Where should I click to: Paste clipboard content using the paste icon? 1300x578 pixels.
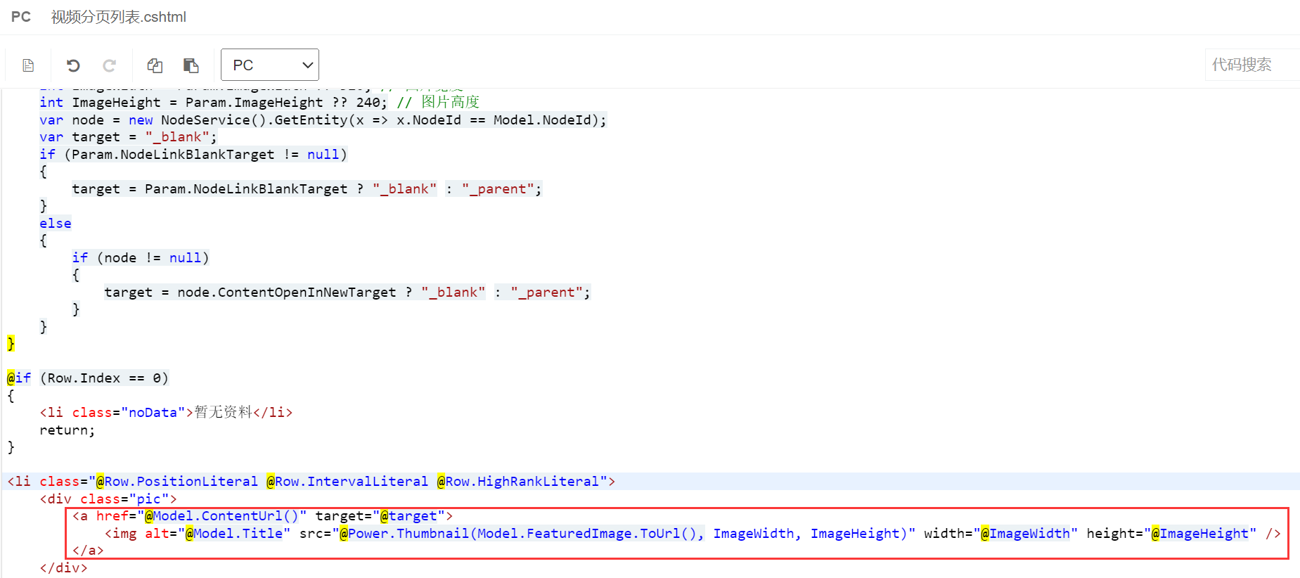click(x=191, y=65)
